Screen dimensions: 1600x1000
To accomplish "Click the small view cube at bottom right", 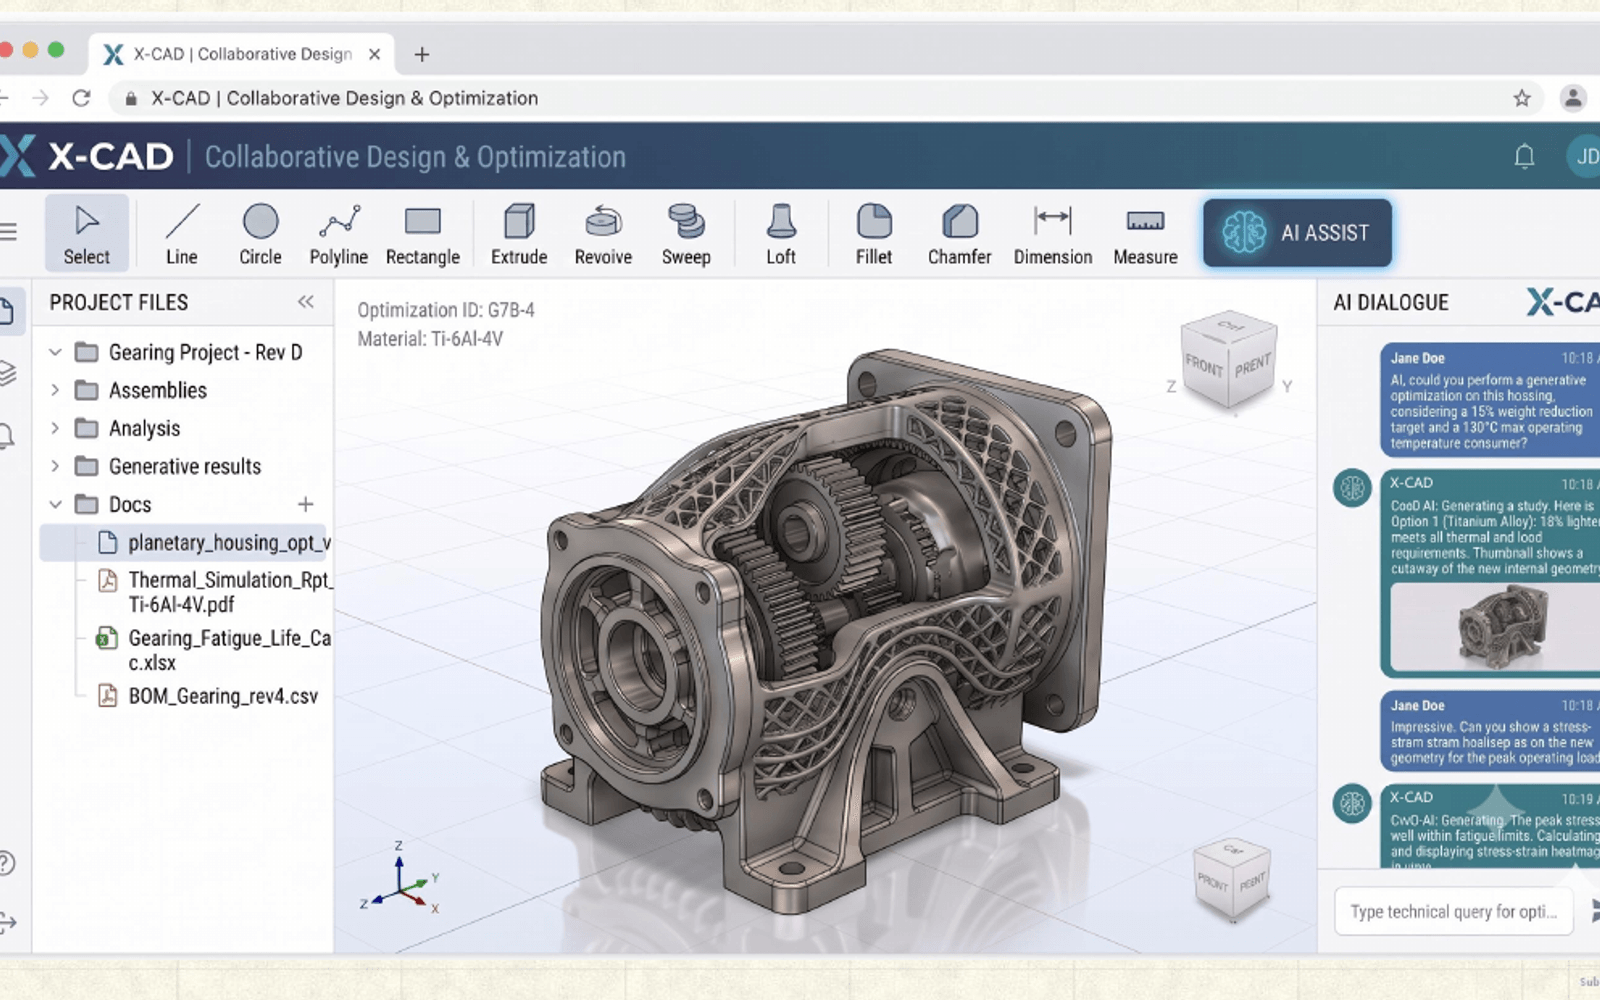I will click(x=1233, y=879).
